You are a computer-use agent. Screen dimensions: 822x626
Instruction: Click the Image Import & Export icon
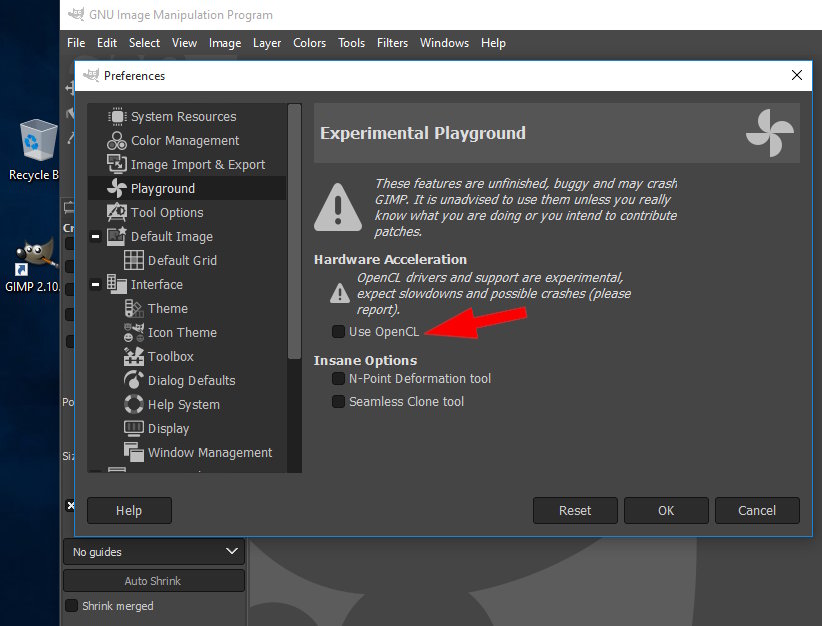coord(117,164)
